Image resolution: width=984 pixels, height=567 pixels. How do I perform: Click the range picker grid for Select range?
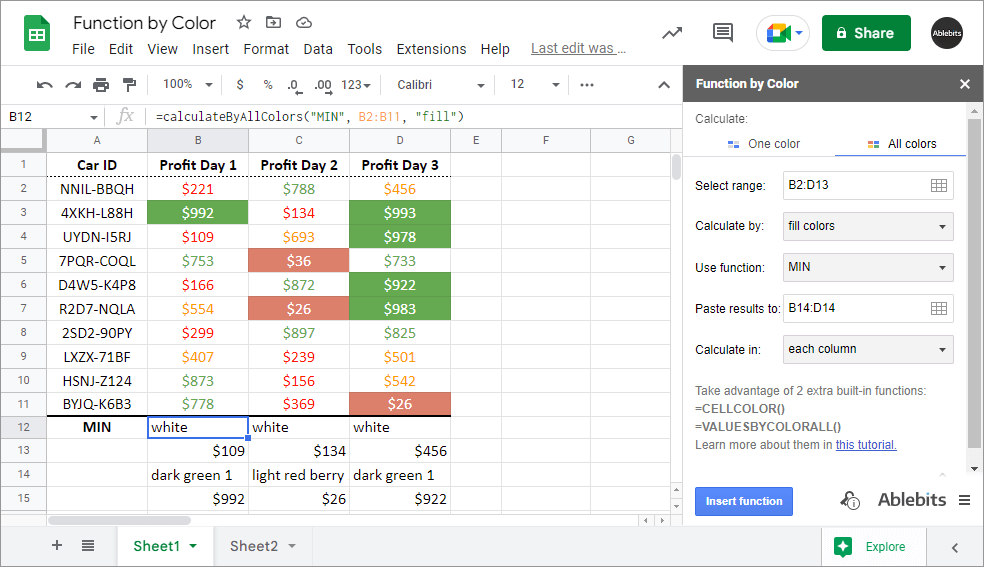coord(938,186)
